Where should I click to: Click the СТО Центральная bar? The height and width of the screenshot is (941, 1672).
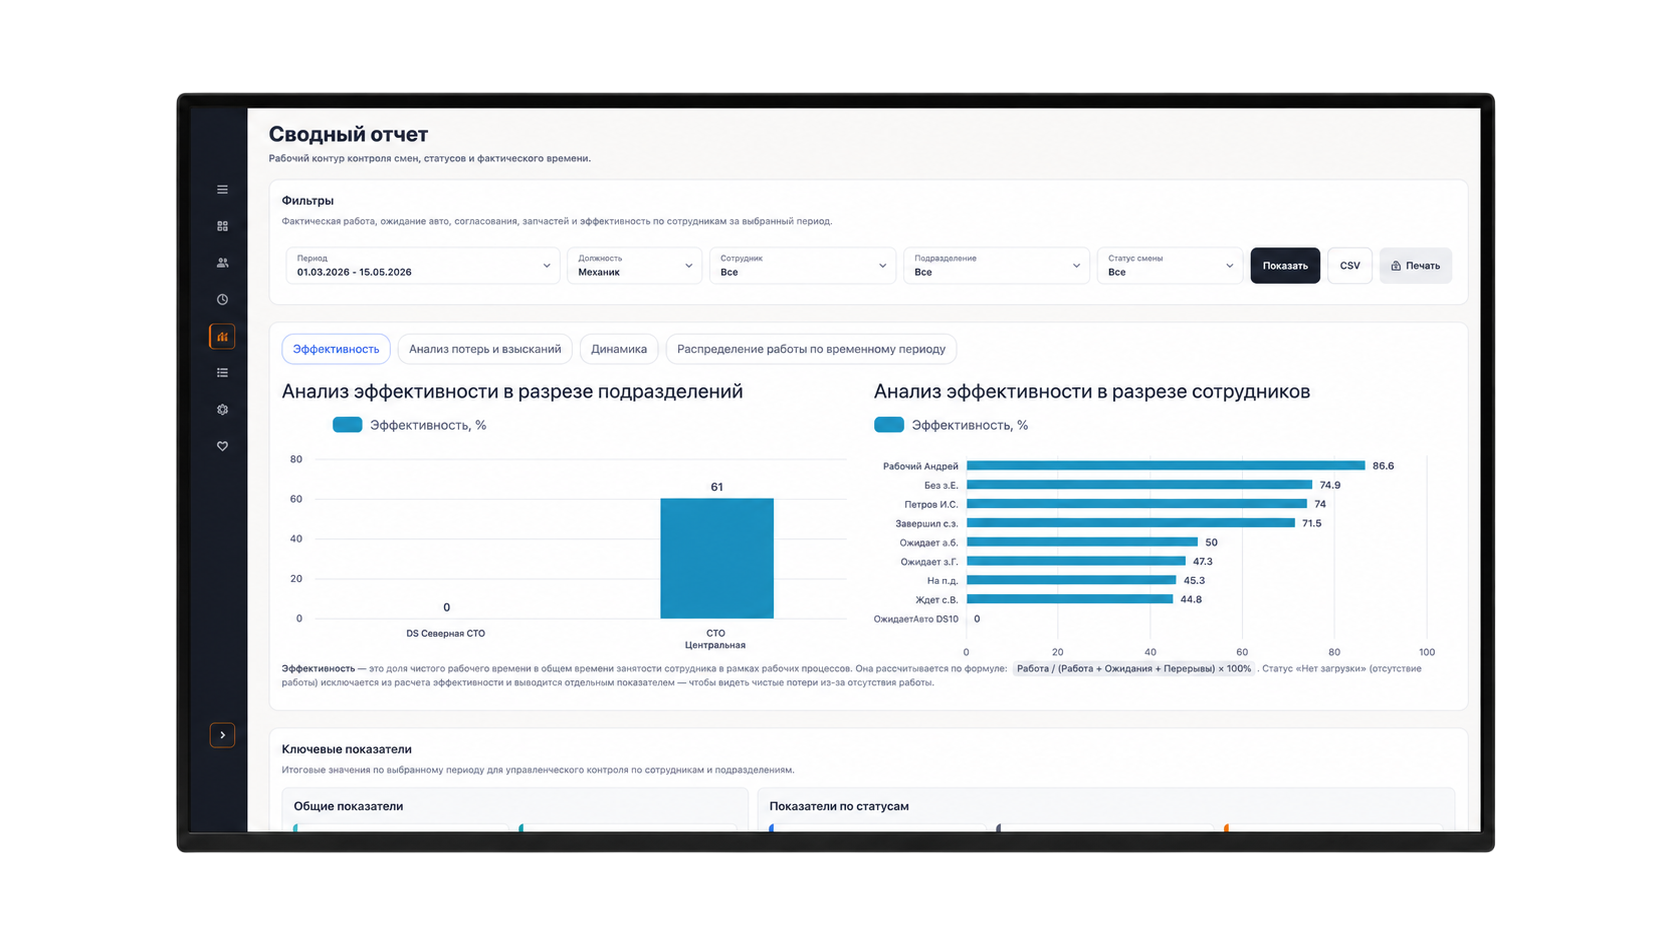pyautogui.click(x=716, y=558)
